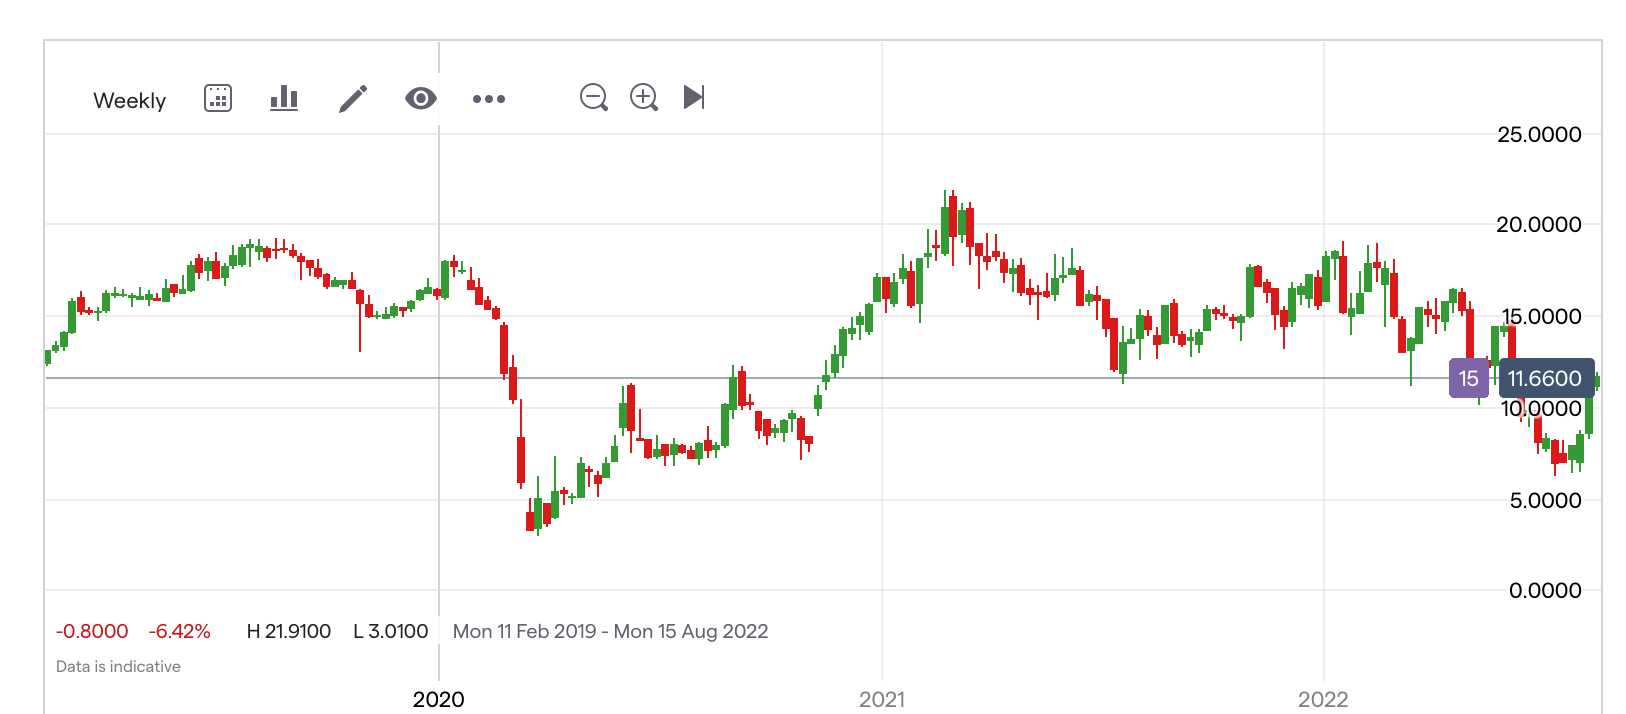Click the 2020 year label on time axis

(439, 699)
